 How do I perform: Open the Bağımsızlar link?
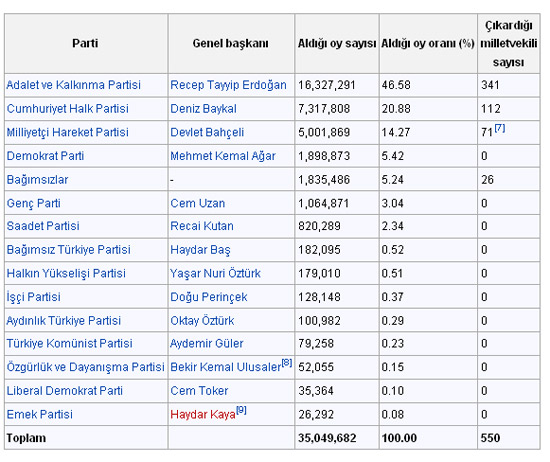coord(37,180)
